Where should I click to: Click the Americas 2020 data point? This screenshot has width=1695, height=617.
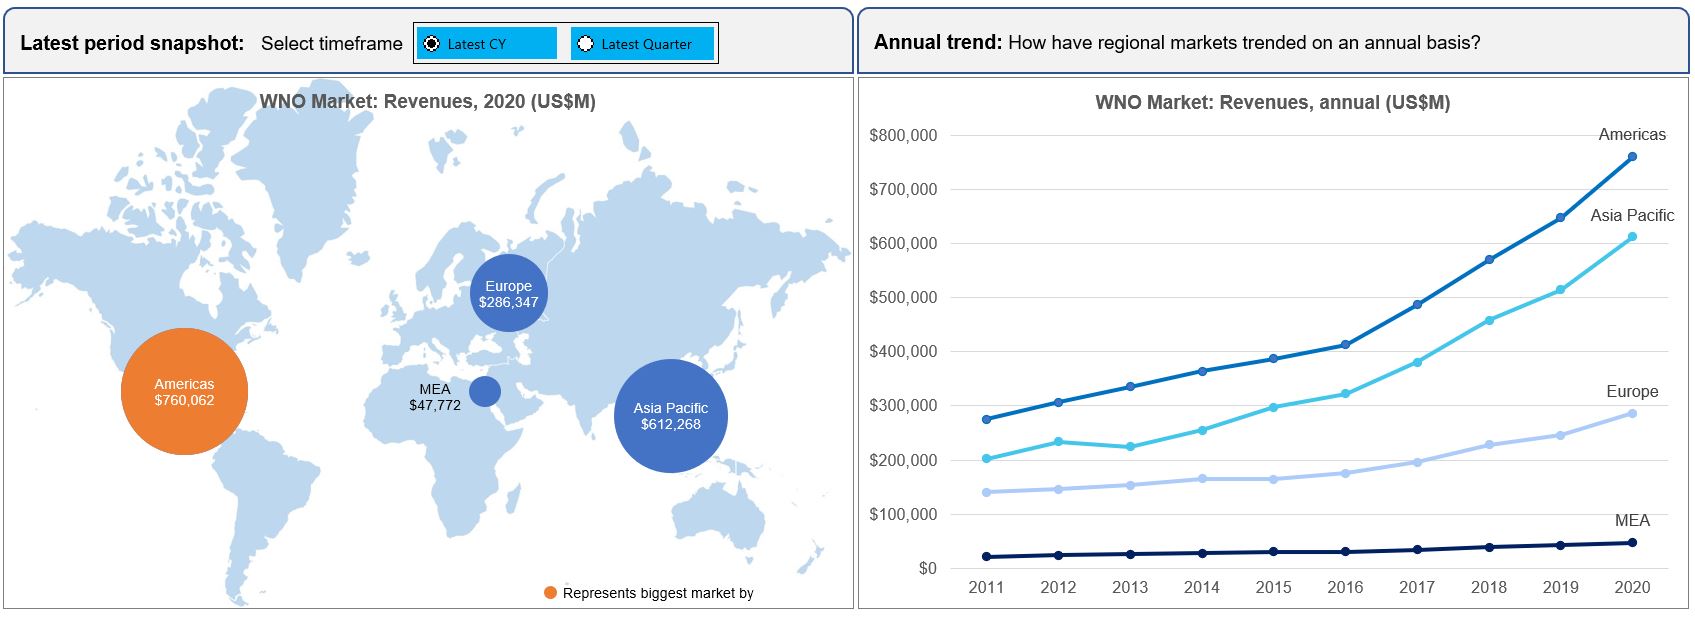click(1632, 157)
